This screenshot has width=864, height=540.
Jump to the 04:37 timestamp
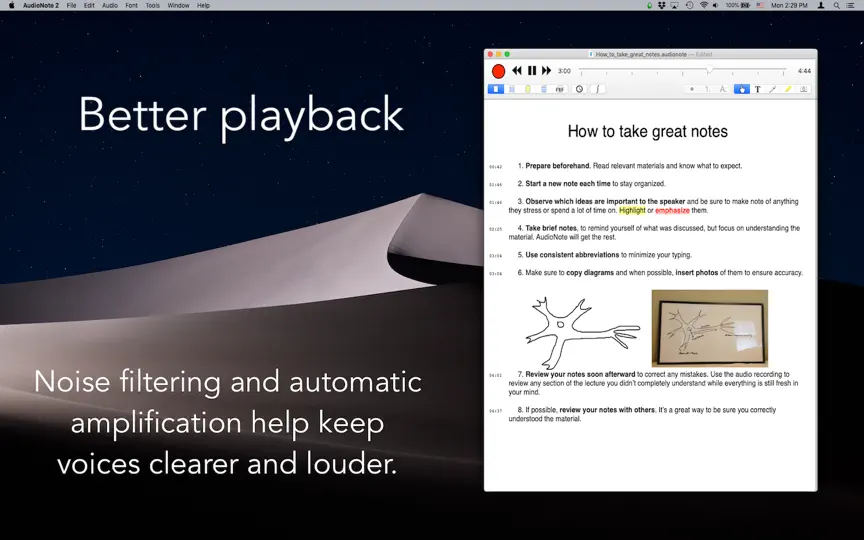495,411
